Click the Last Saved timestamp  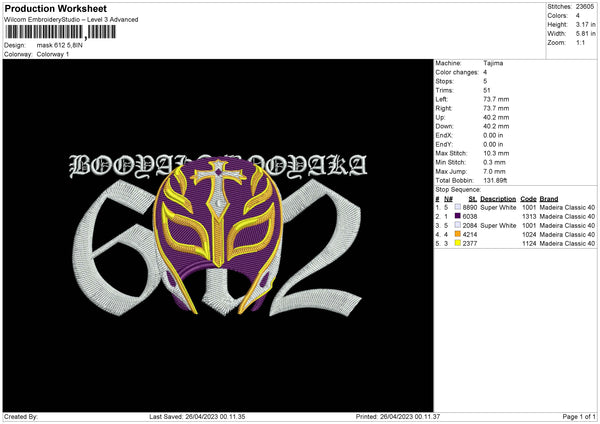coord(197,417)
